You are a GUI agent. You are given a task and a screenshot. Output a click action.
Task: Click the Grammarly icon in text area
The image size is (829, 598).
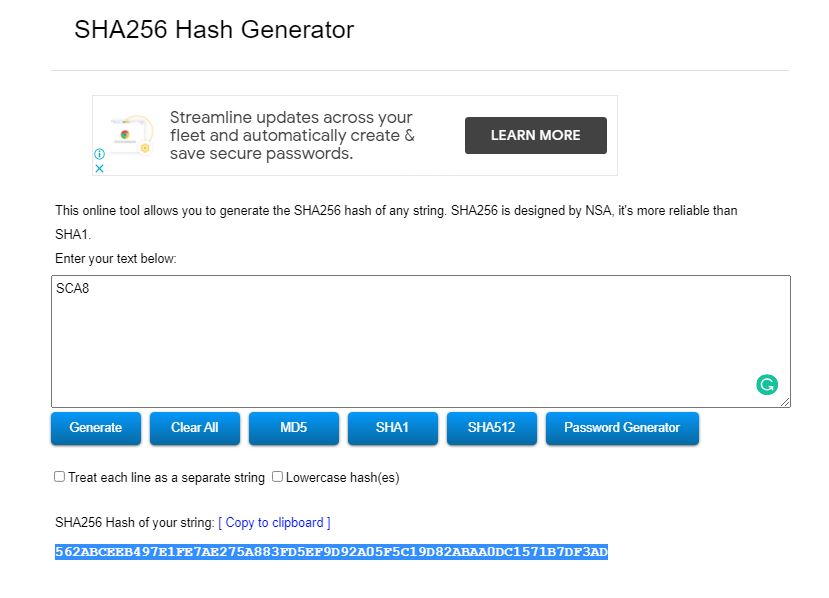pos(767,385)
